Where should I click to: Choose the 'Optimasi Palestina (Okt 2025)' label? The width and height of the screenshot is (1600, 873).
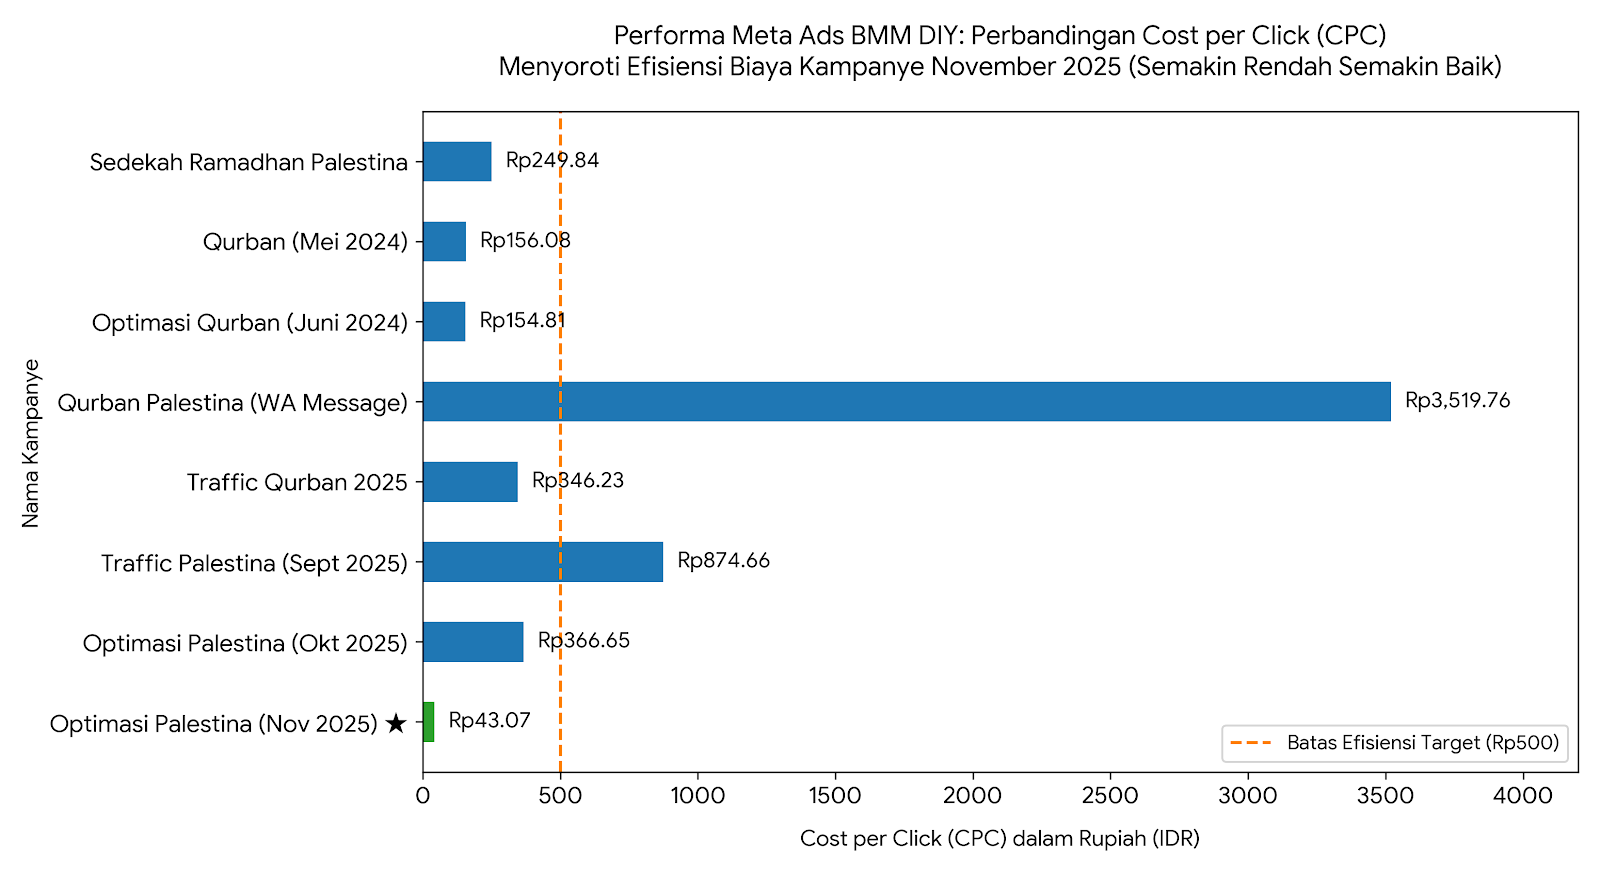tap(246, 643)
